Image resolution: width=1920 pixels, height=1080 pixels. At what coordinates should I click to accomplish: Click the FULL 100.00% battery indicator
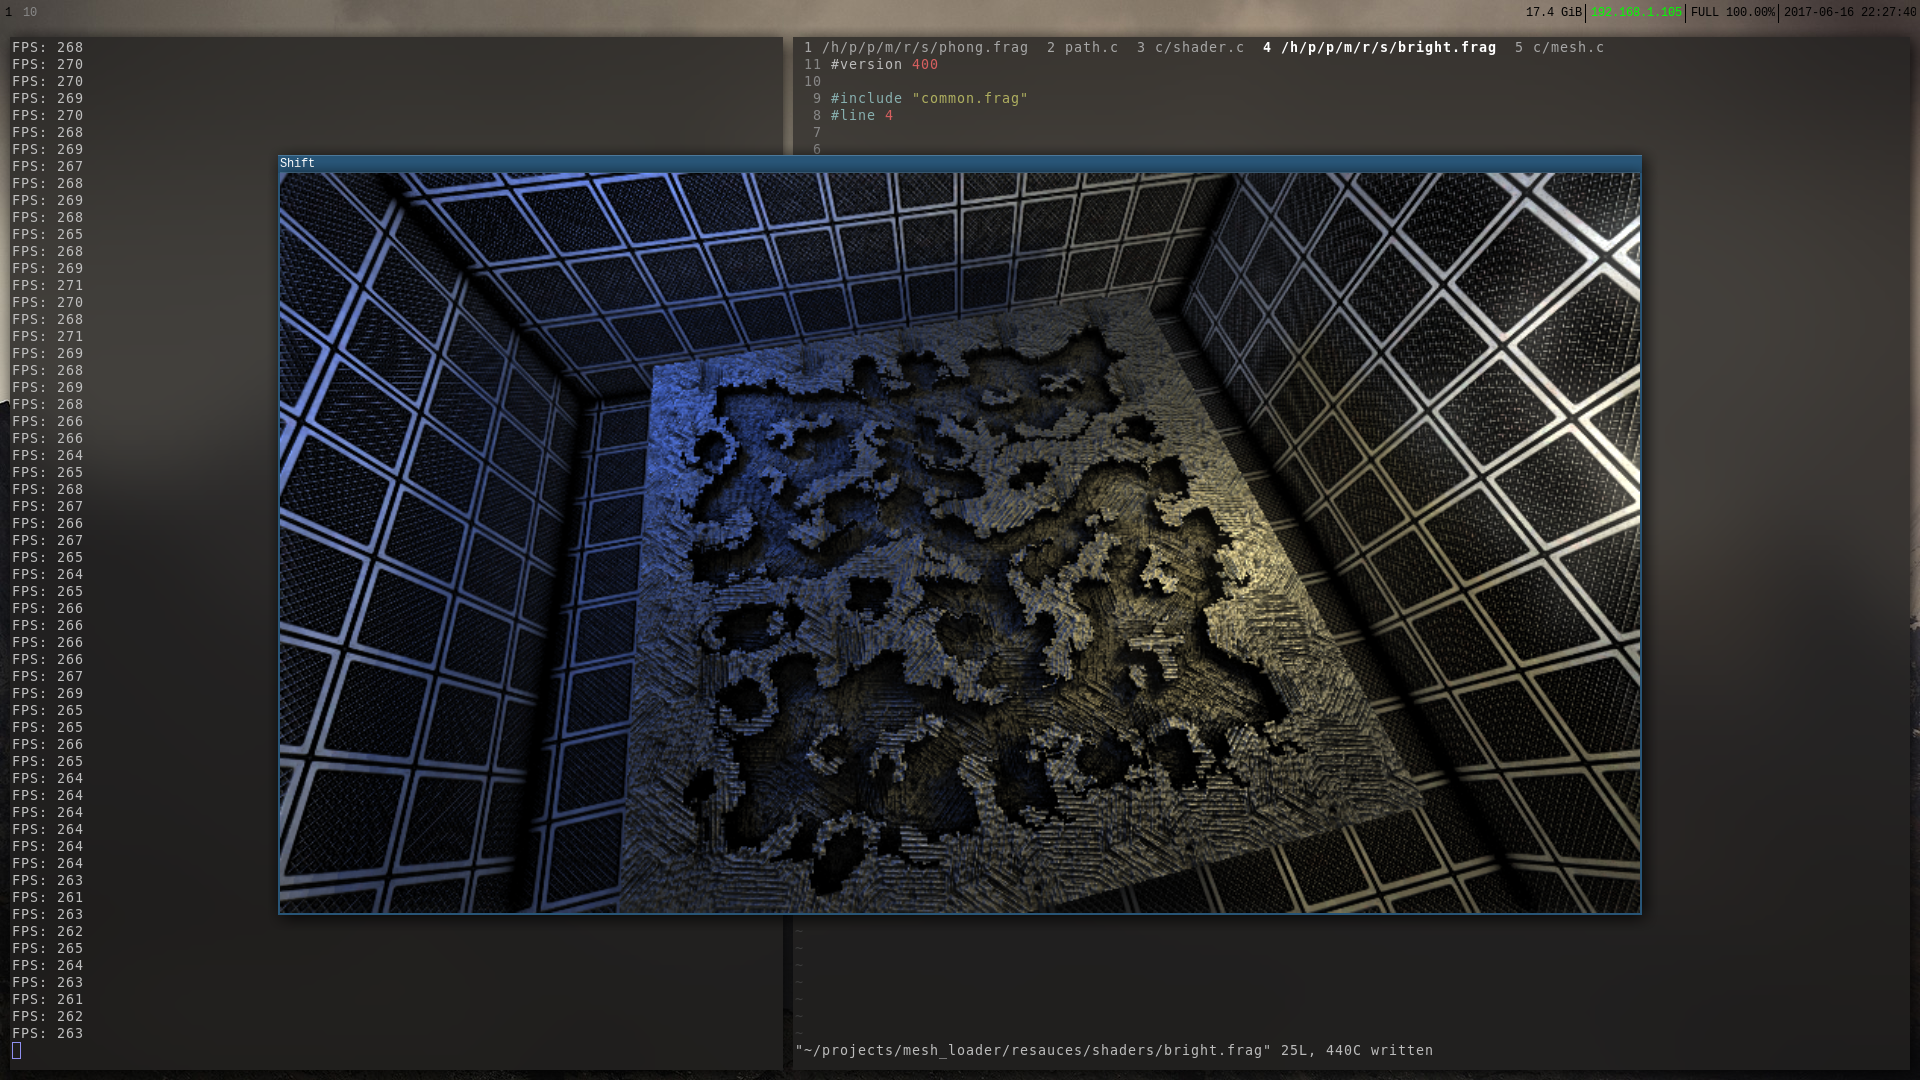point(1732,12)
